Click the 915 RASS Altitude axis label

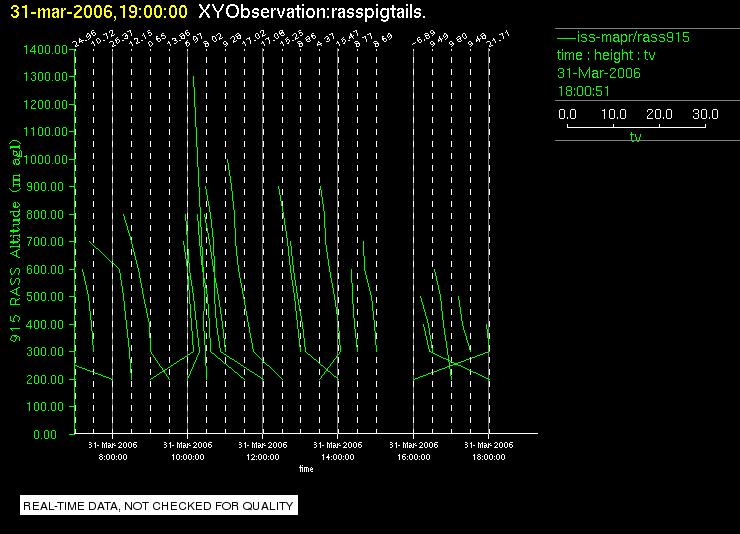pyautogui.click(x=15, y=241)
